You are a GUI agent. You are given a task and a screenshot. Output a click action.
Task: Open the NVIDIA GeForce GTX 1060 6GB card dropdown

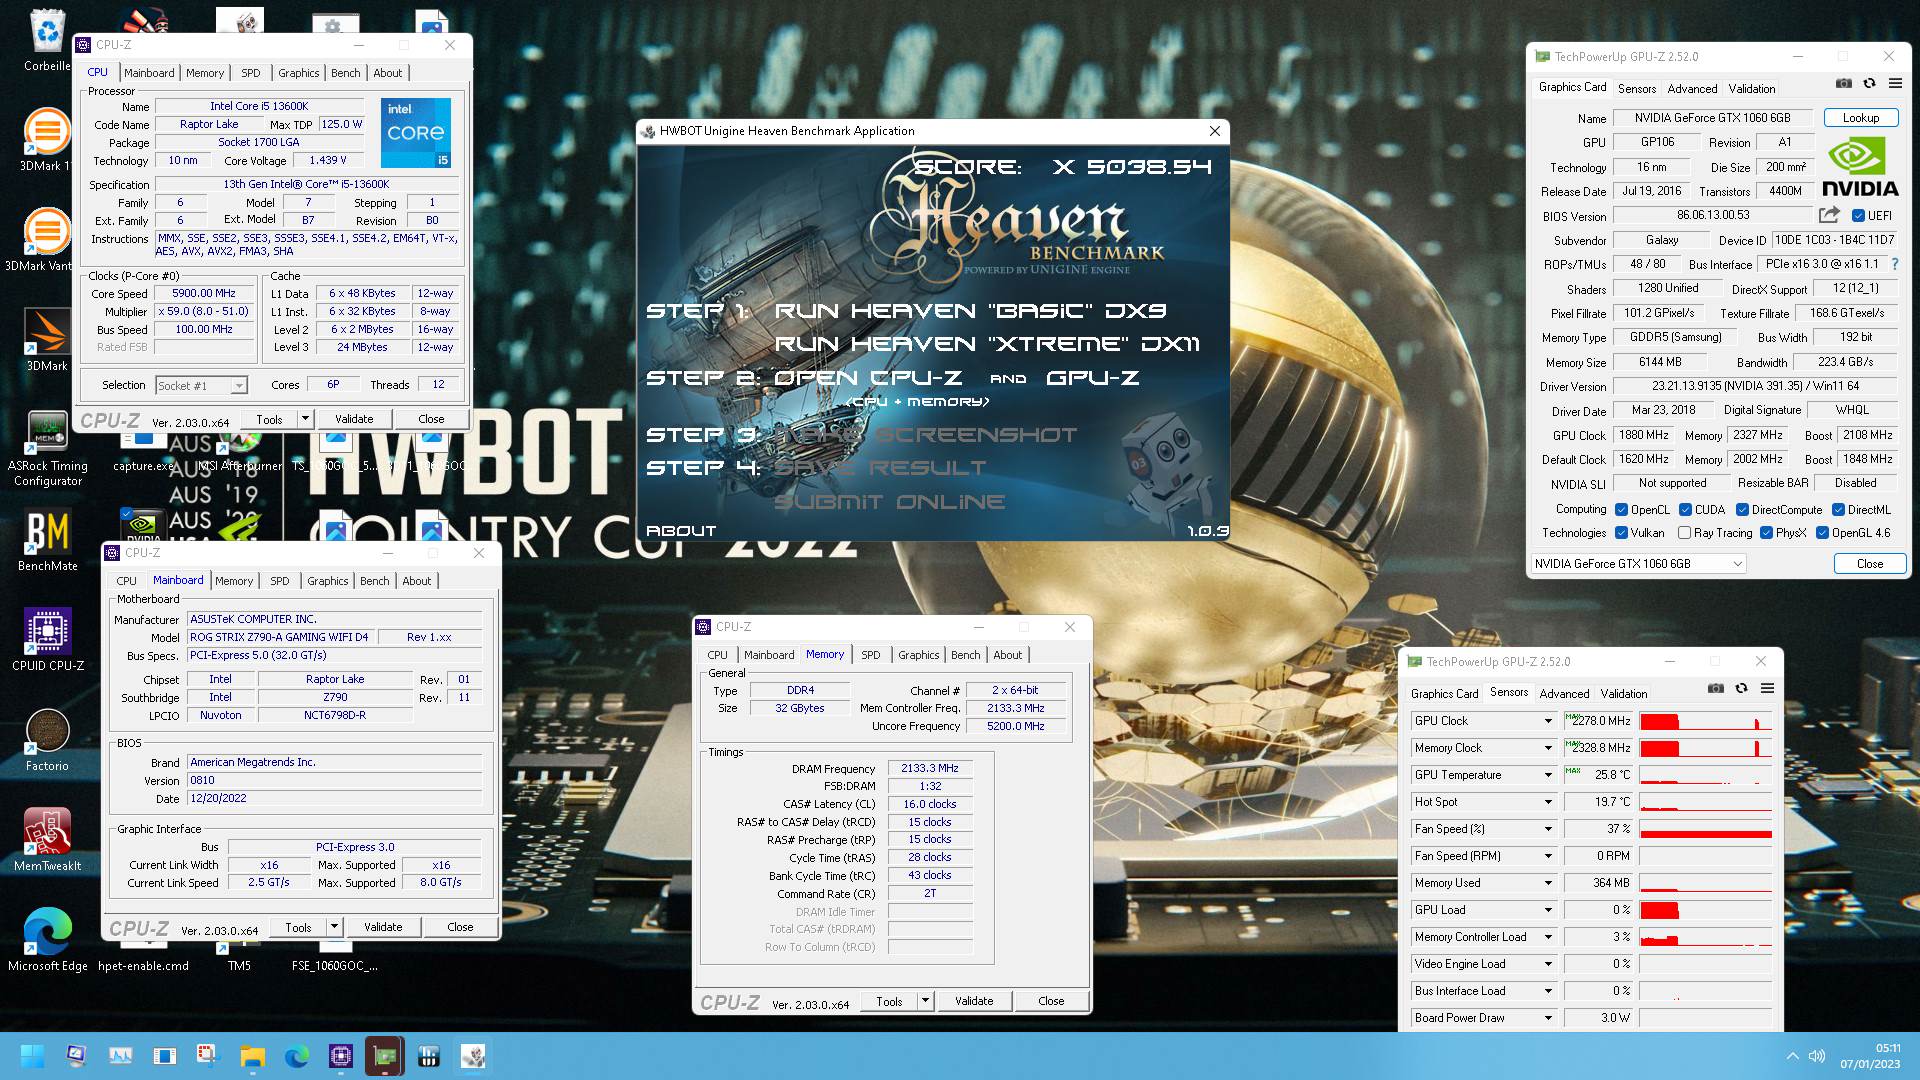(x=1638, y=564)
